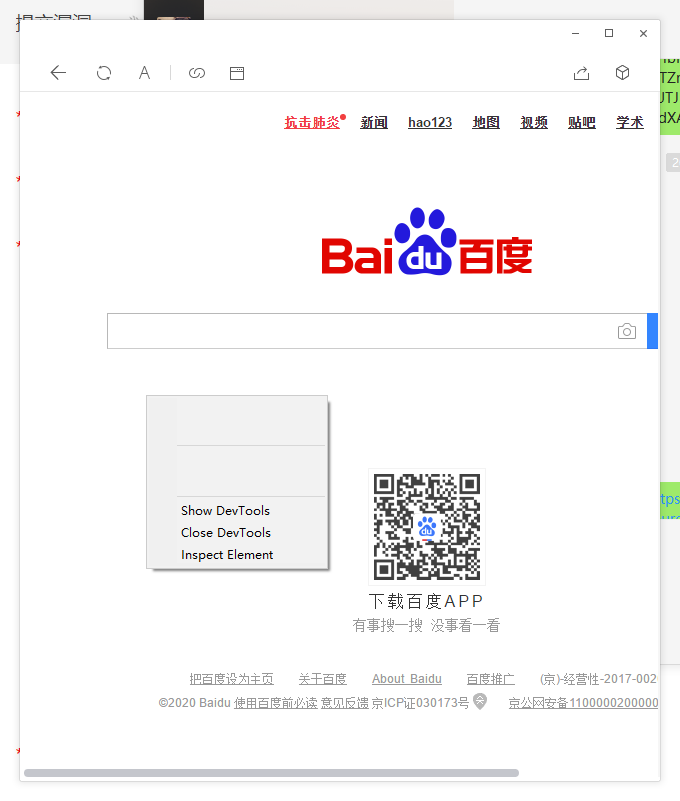Open the 视频 video link
680x801 pixels.
pos(534,123)
